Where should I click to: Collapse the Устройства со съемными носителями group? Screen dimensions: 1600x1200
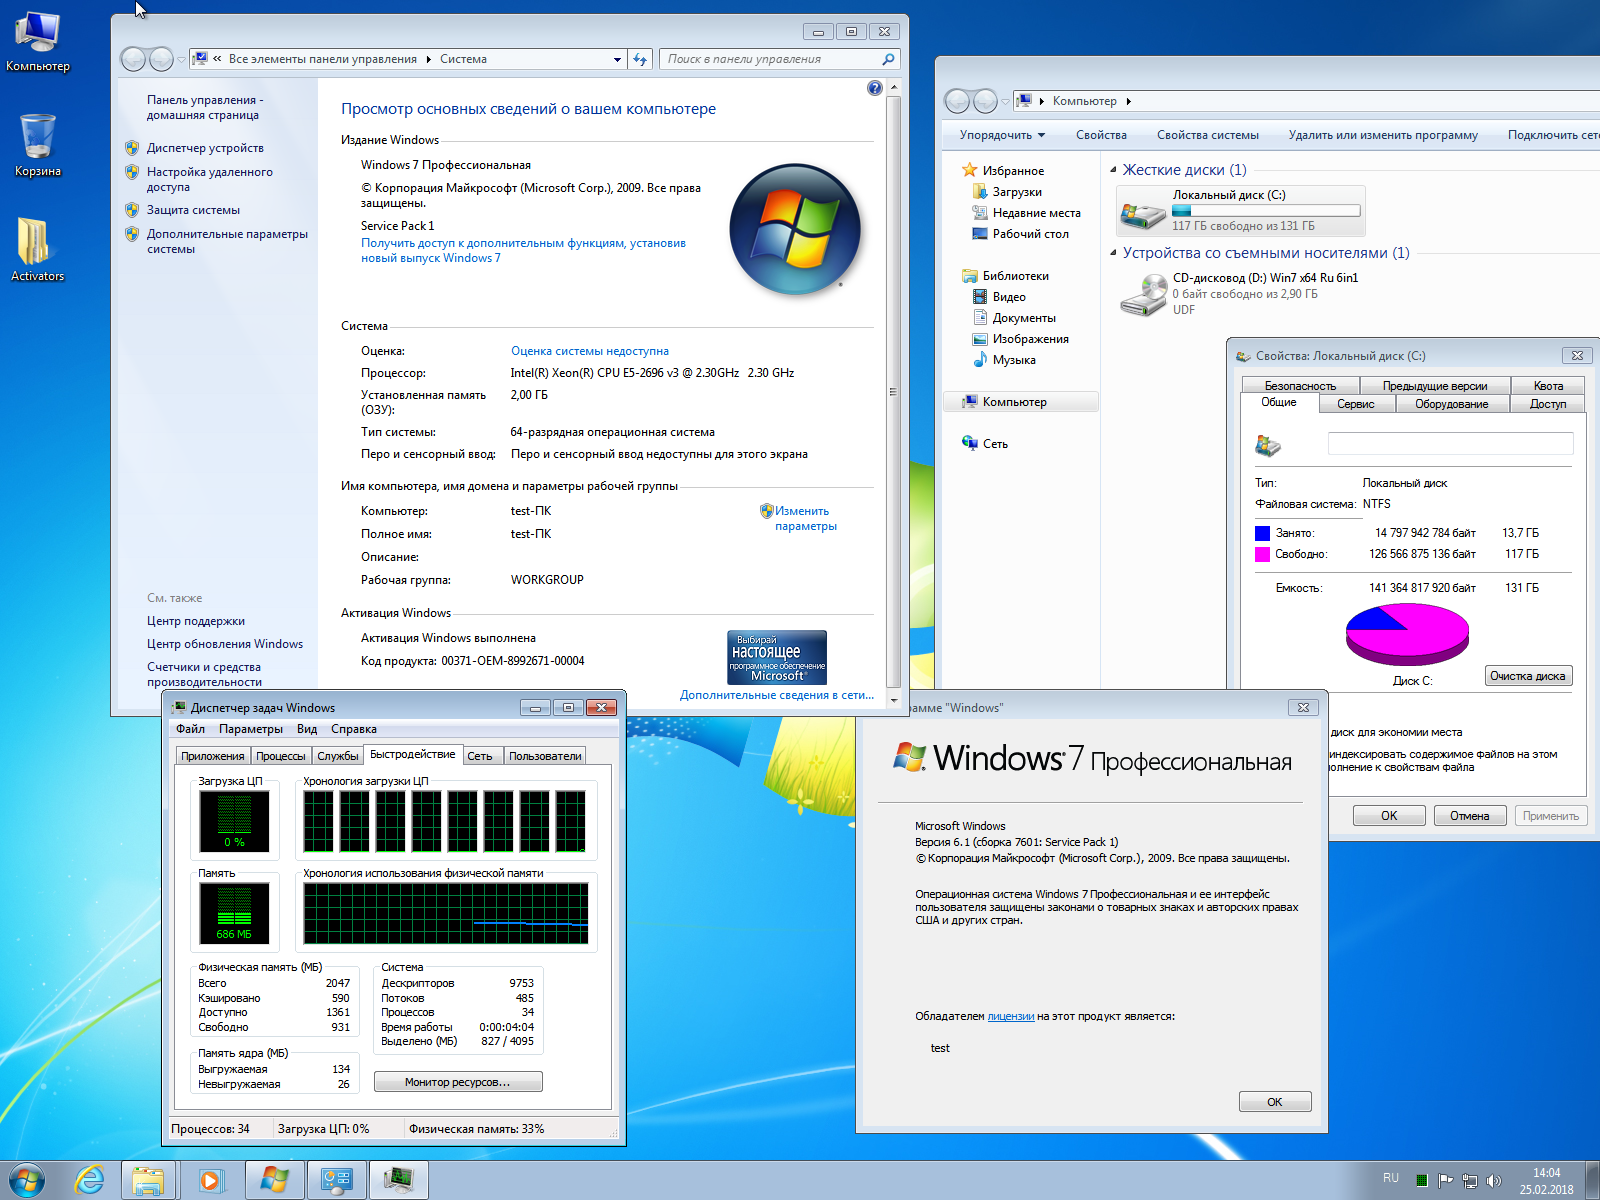[1114, 253]
